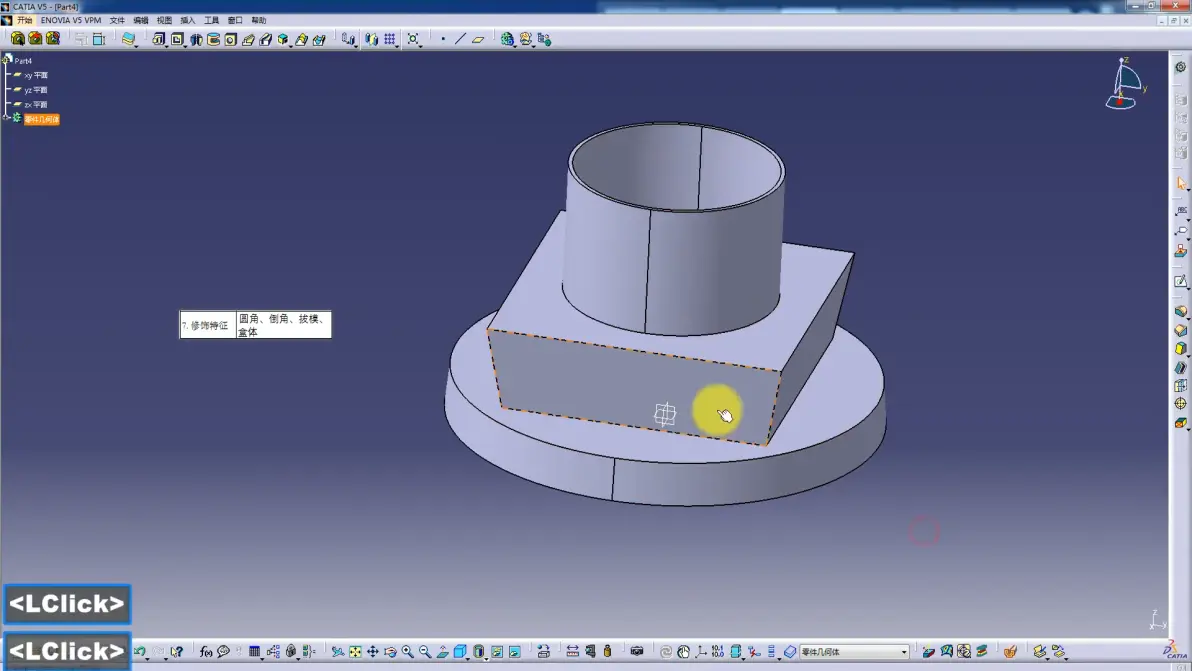Viewport: 1192px width, 671px height.
Task: Click the Fit All In view icon
Action: point(355,651)
